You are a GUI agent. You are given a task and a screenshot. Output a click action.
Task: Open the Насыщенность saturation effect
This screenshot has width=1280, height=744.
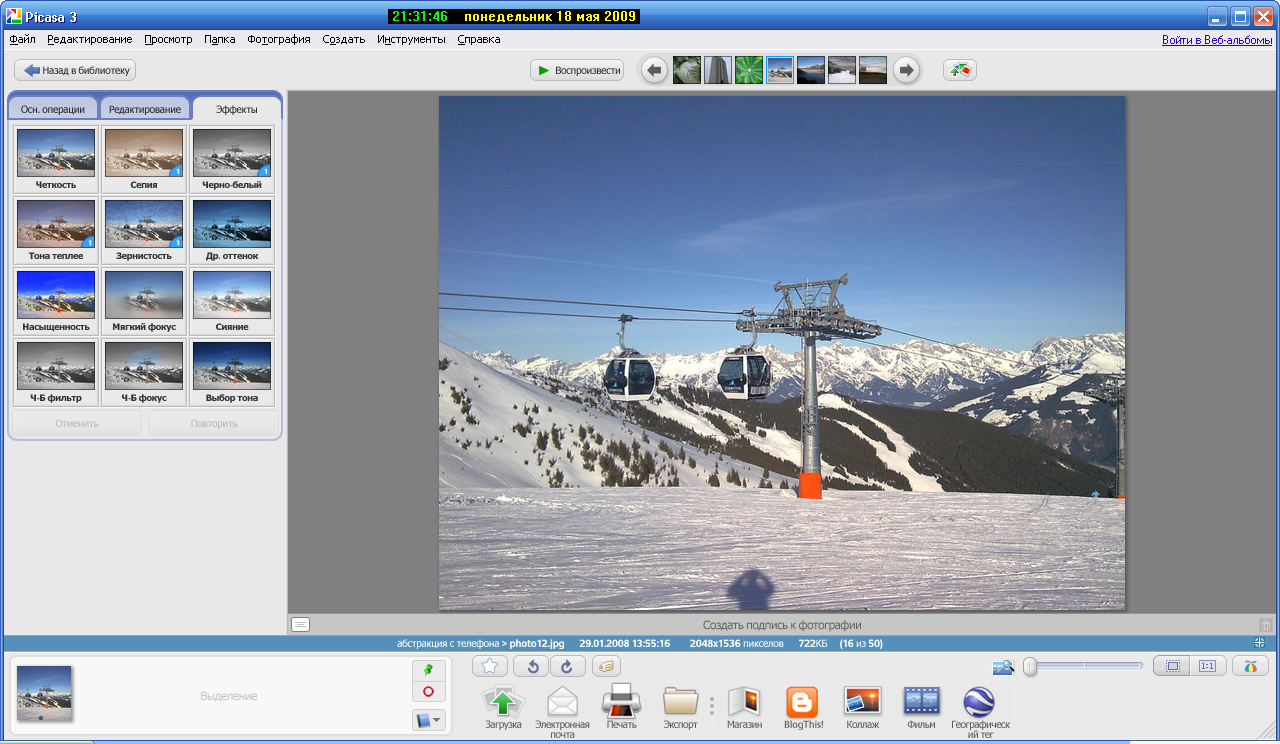click(56, 301)
